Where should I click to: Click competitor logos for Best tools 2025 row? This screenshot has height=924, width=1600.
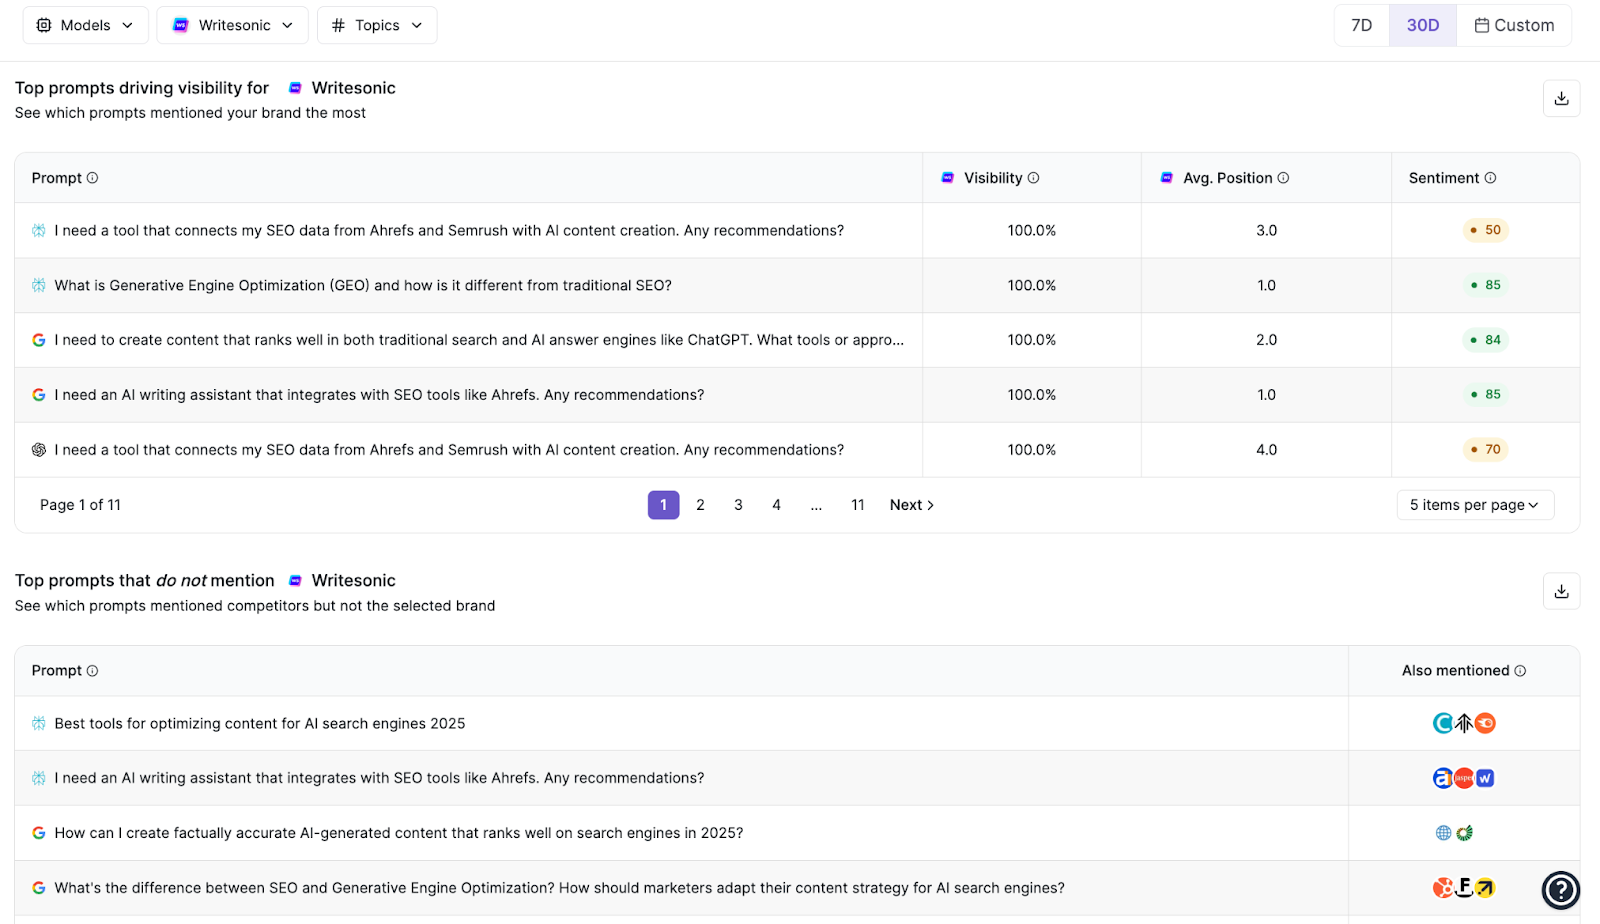pyautogui.click(x=1464, y=723)
